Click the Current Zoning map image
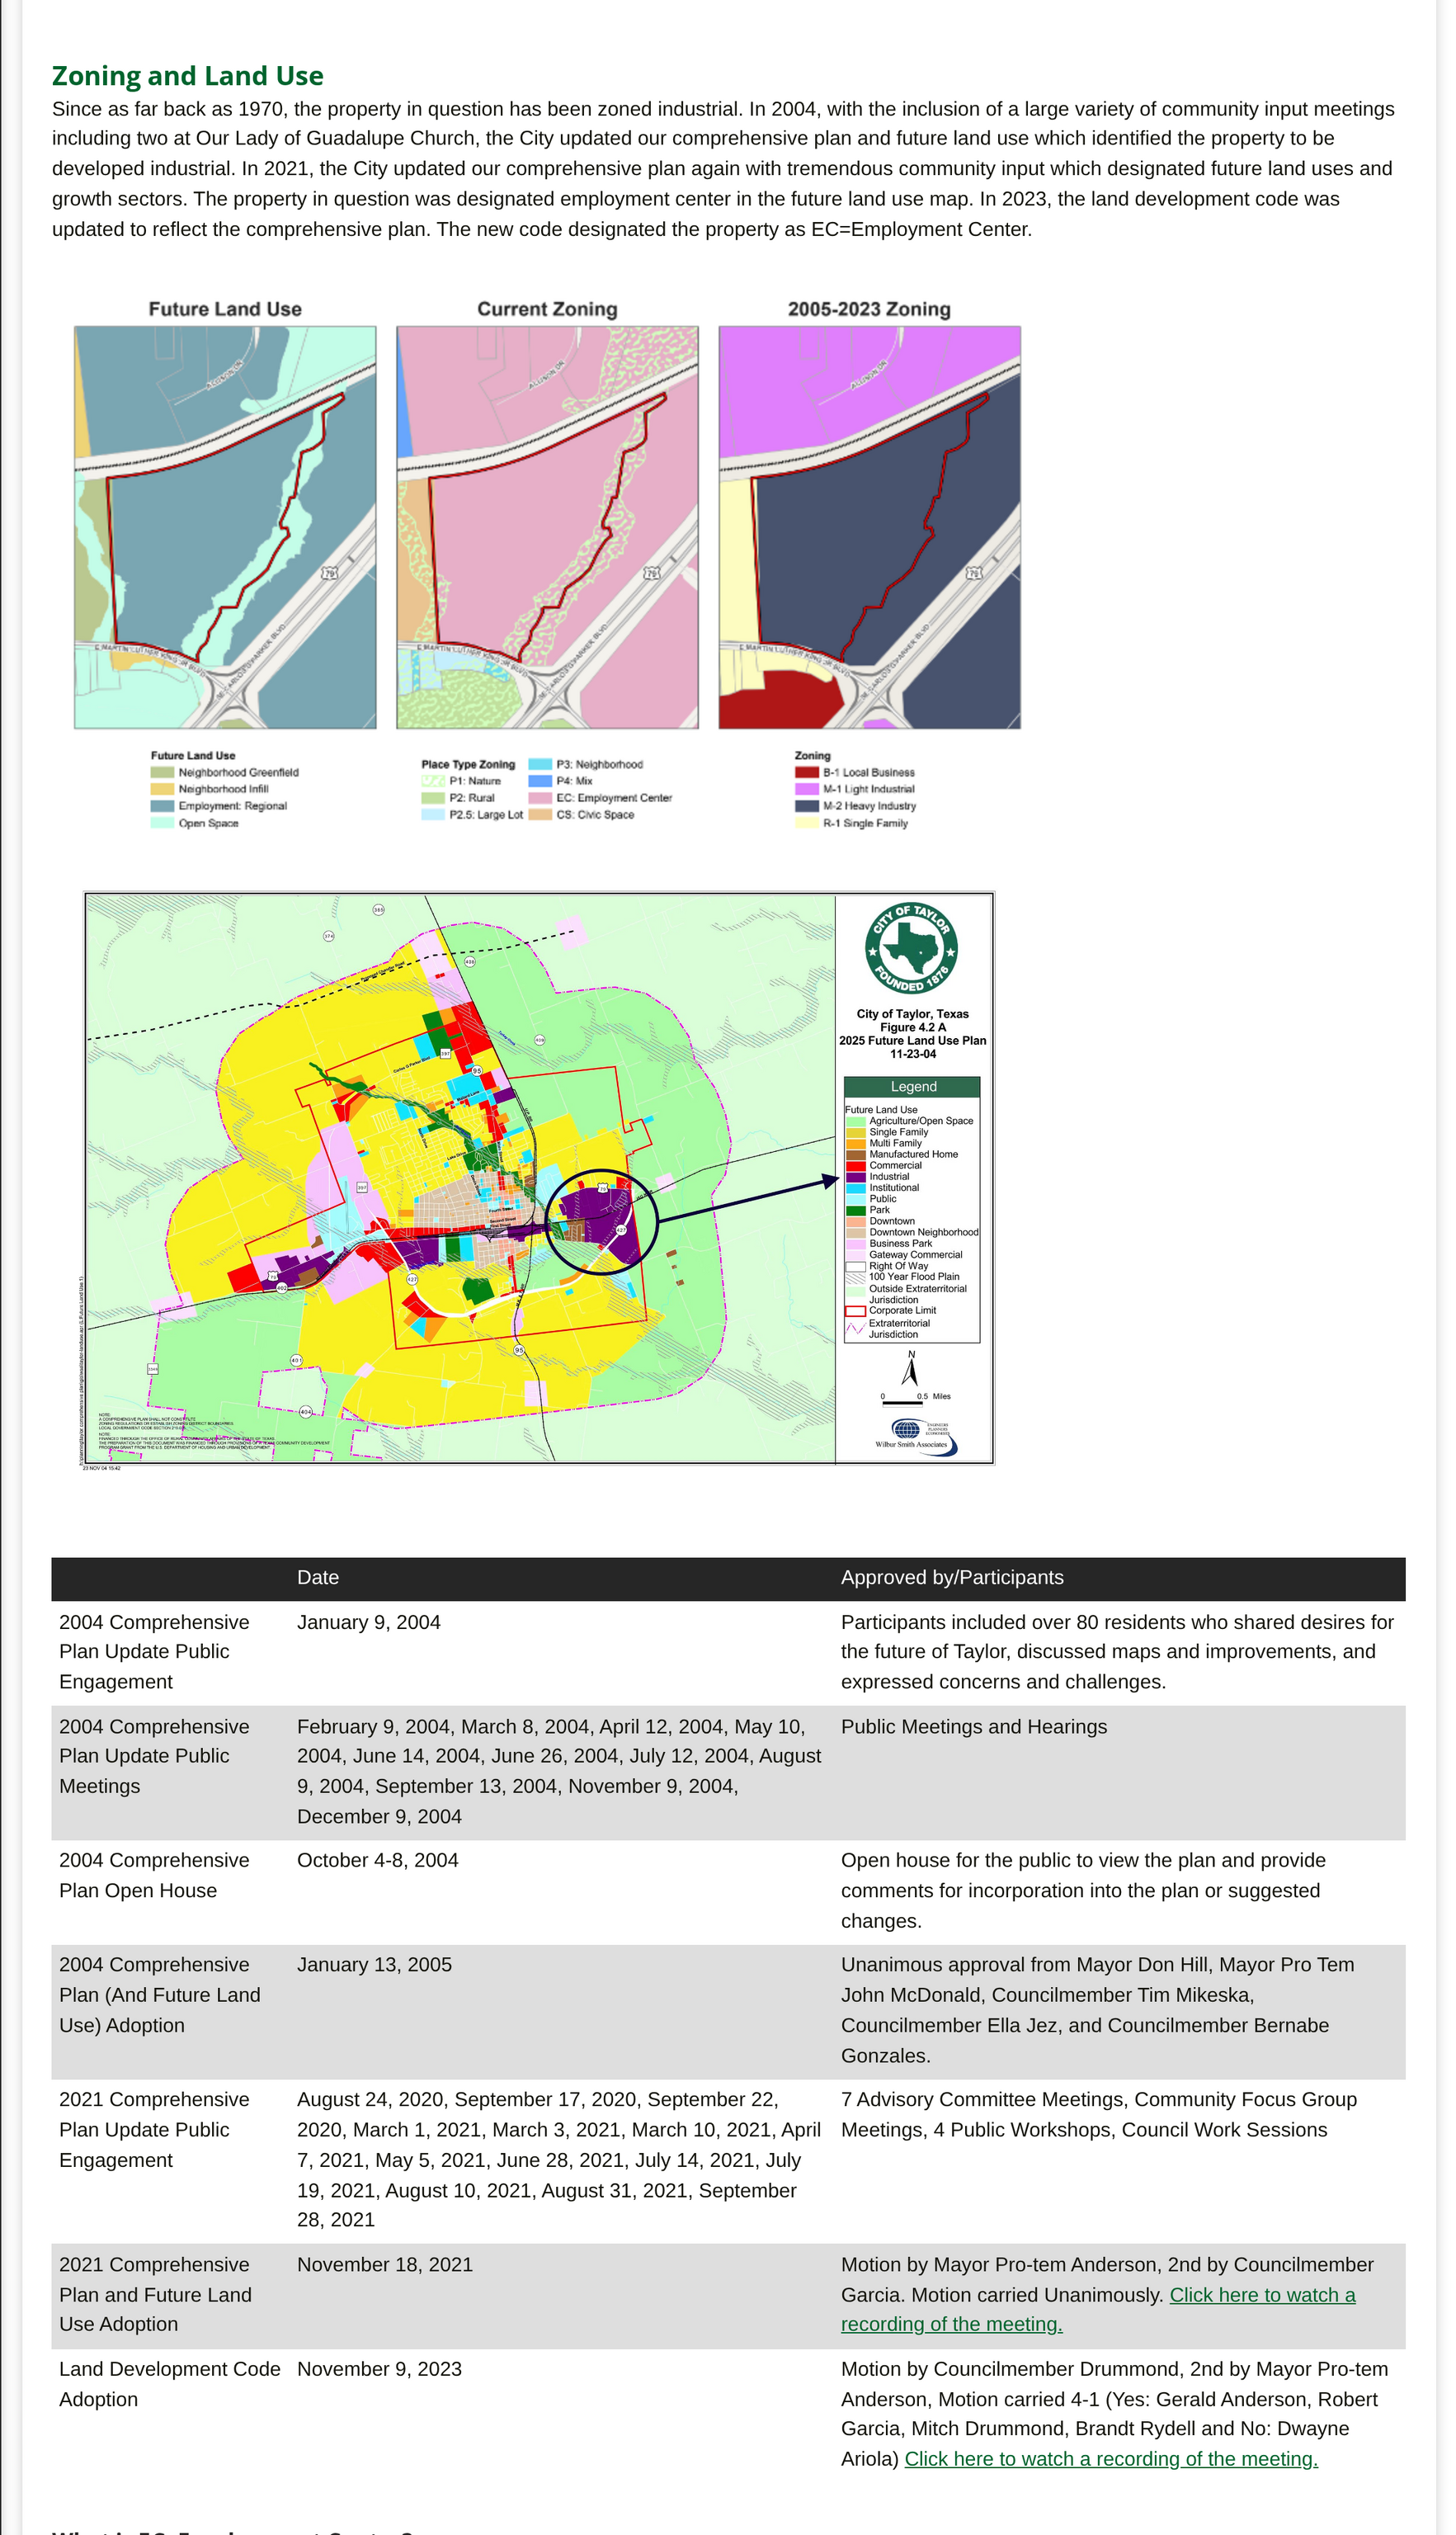 pos(547,527)
